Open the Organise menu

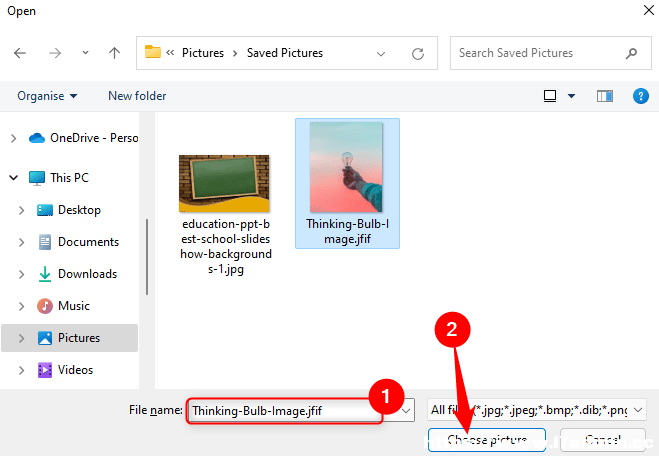click(47, 96)
